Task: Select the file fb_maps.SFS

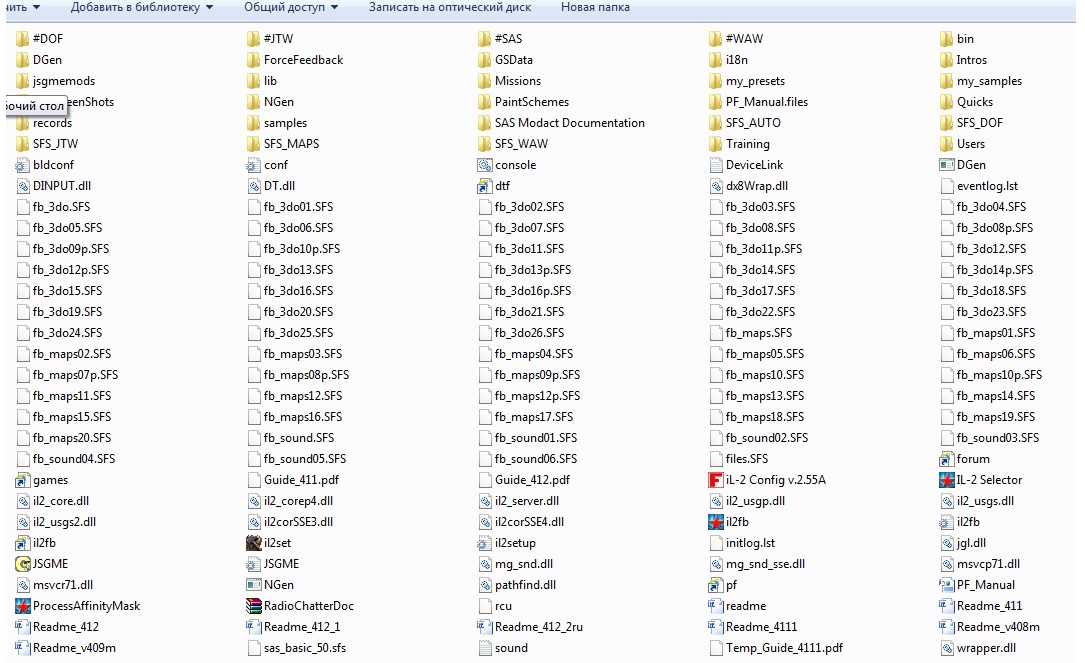Action: (x=751, y=333)
